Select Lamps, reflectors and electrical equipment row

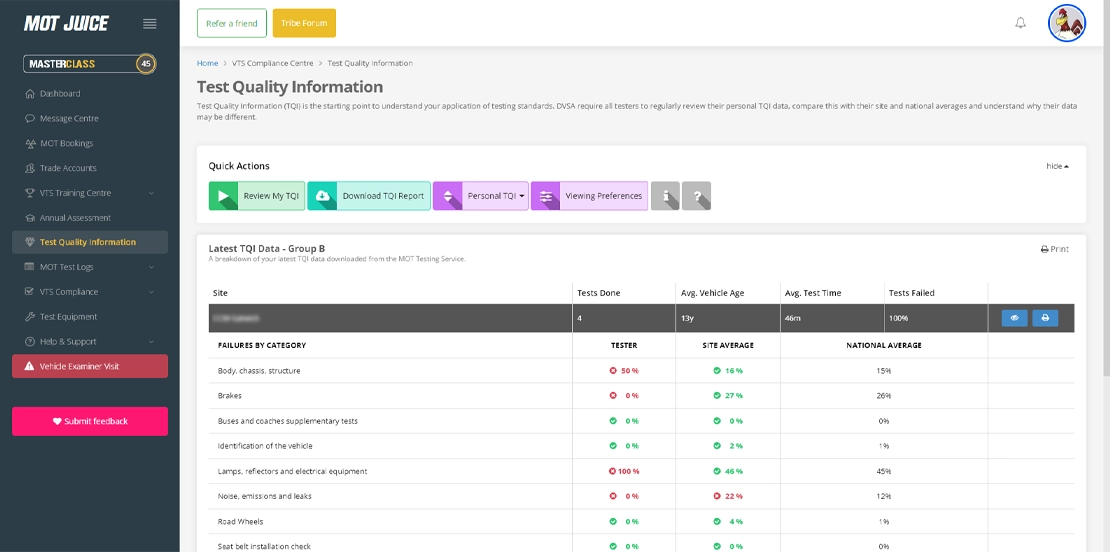coord(292,471)
